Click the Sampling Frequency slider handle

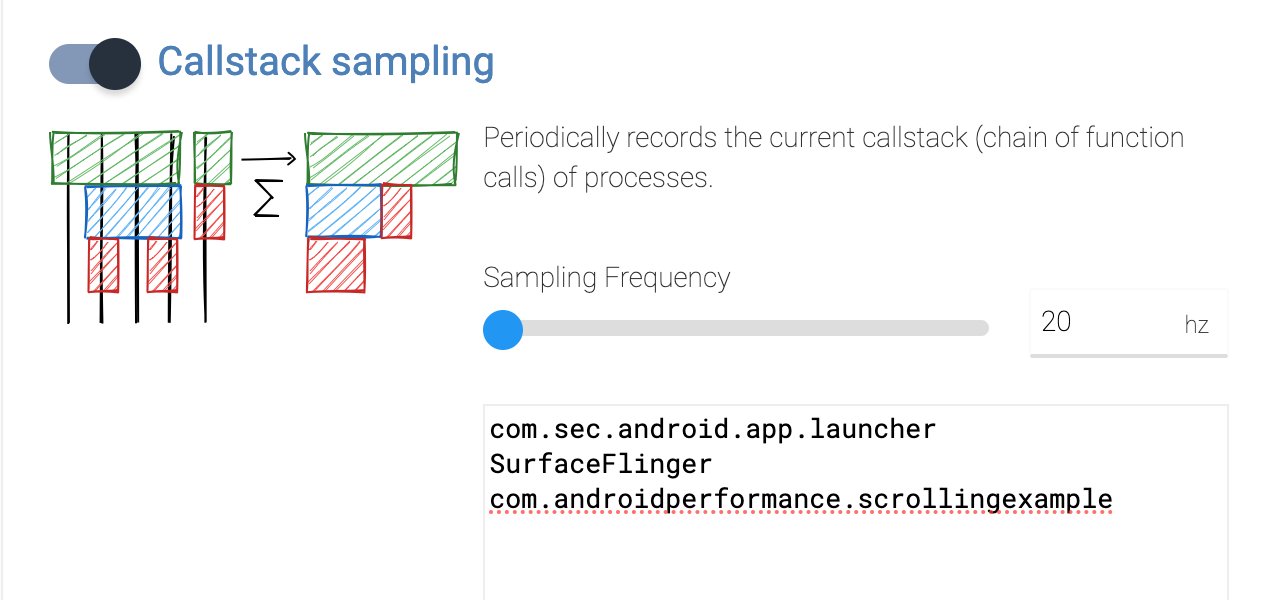point(503,329)
